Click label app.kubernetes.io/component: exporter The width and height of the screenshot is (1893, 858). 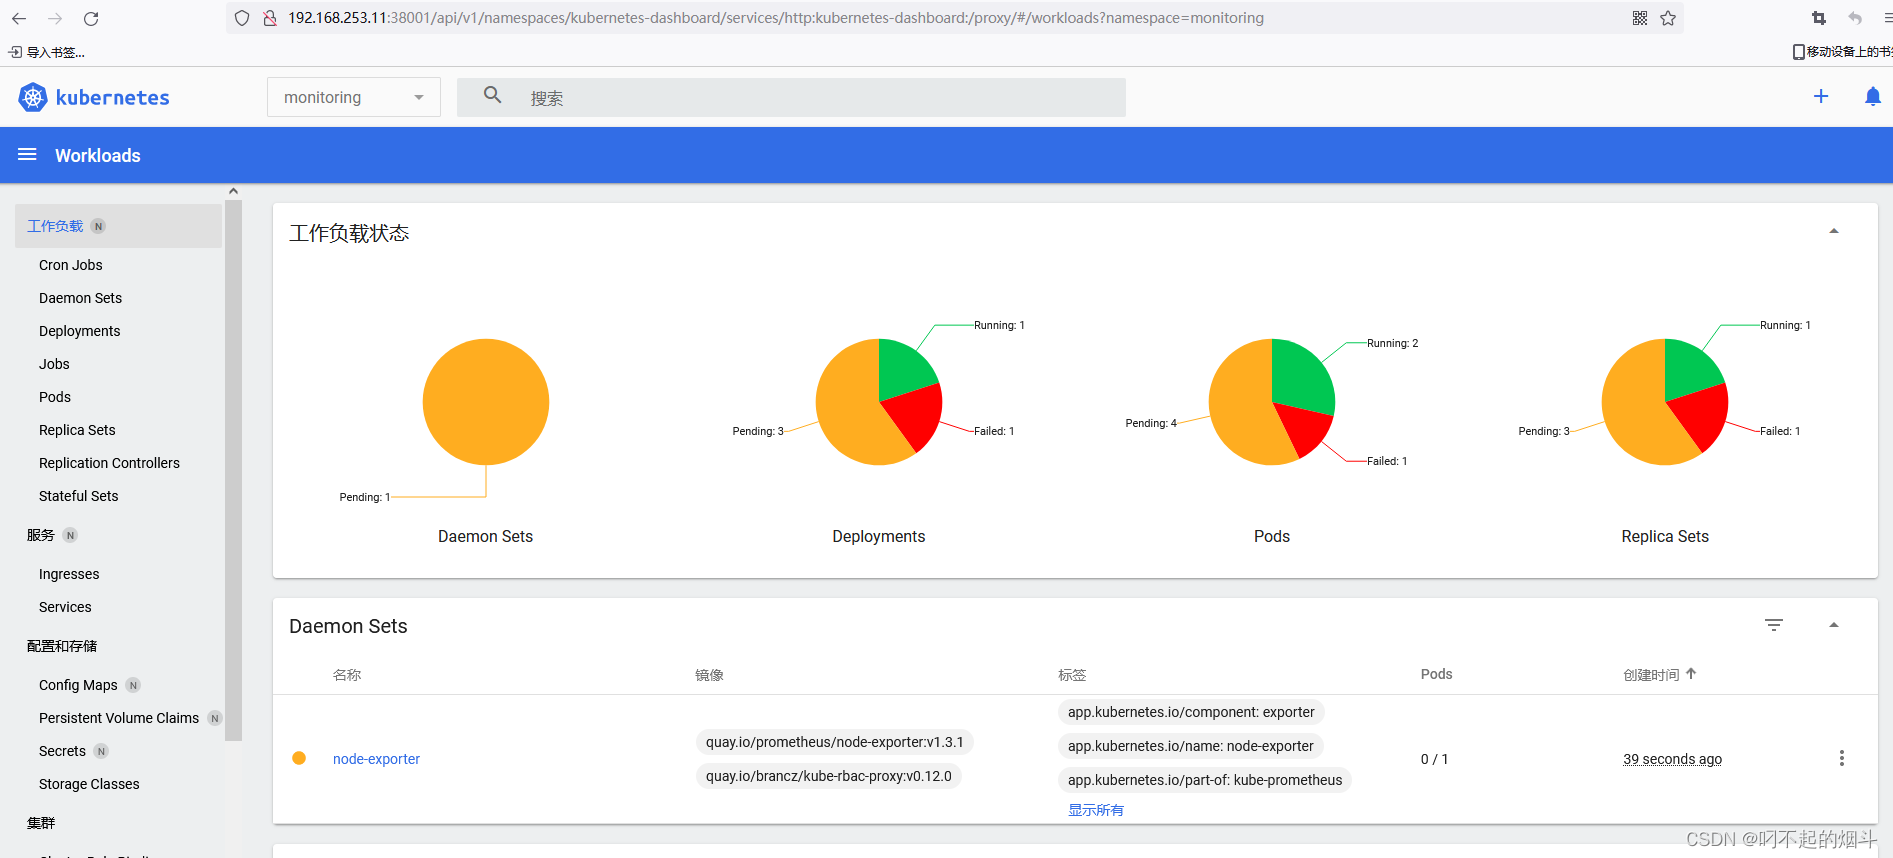point(1191,712)
